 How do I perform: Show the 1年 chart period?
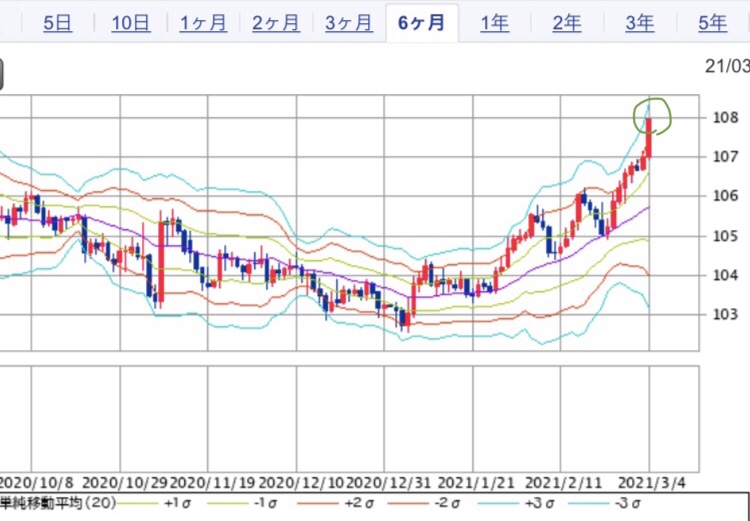coord(495,23)
